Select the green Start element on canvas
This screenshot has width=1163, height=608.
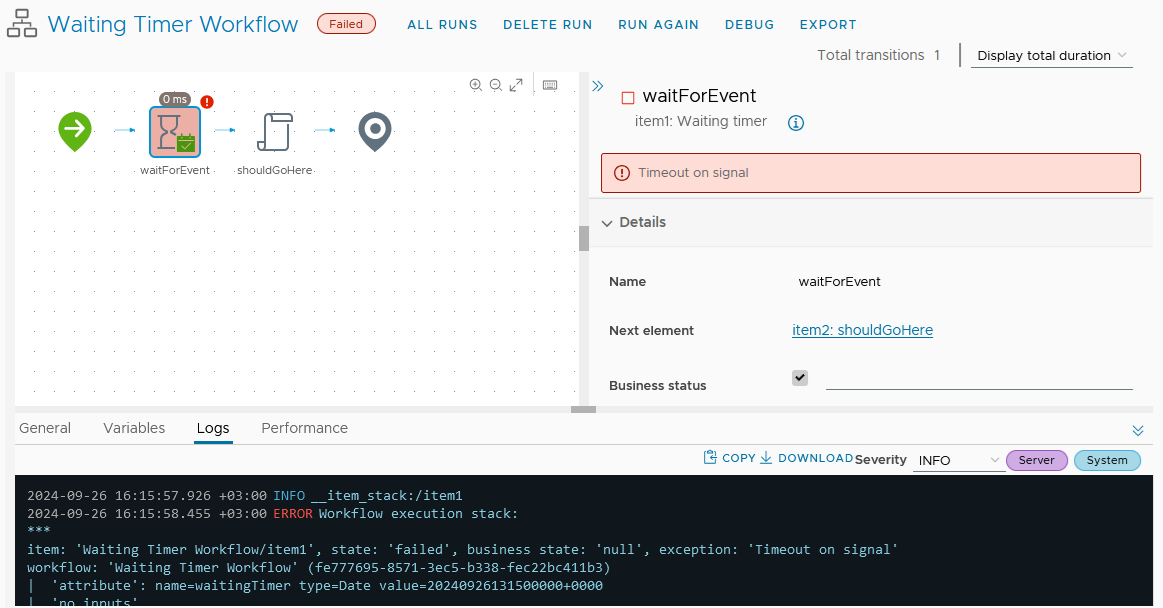point(75,131)
